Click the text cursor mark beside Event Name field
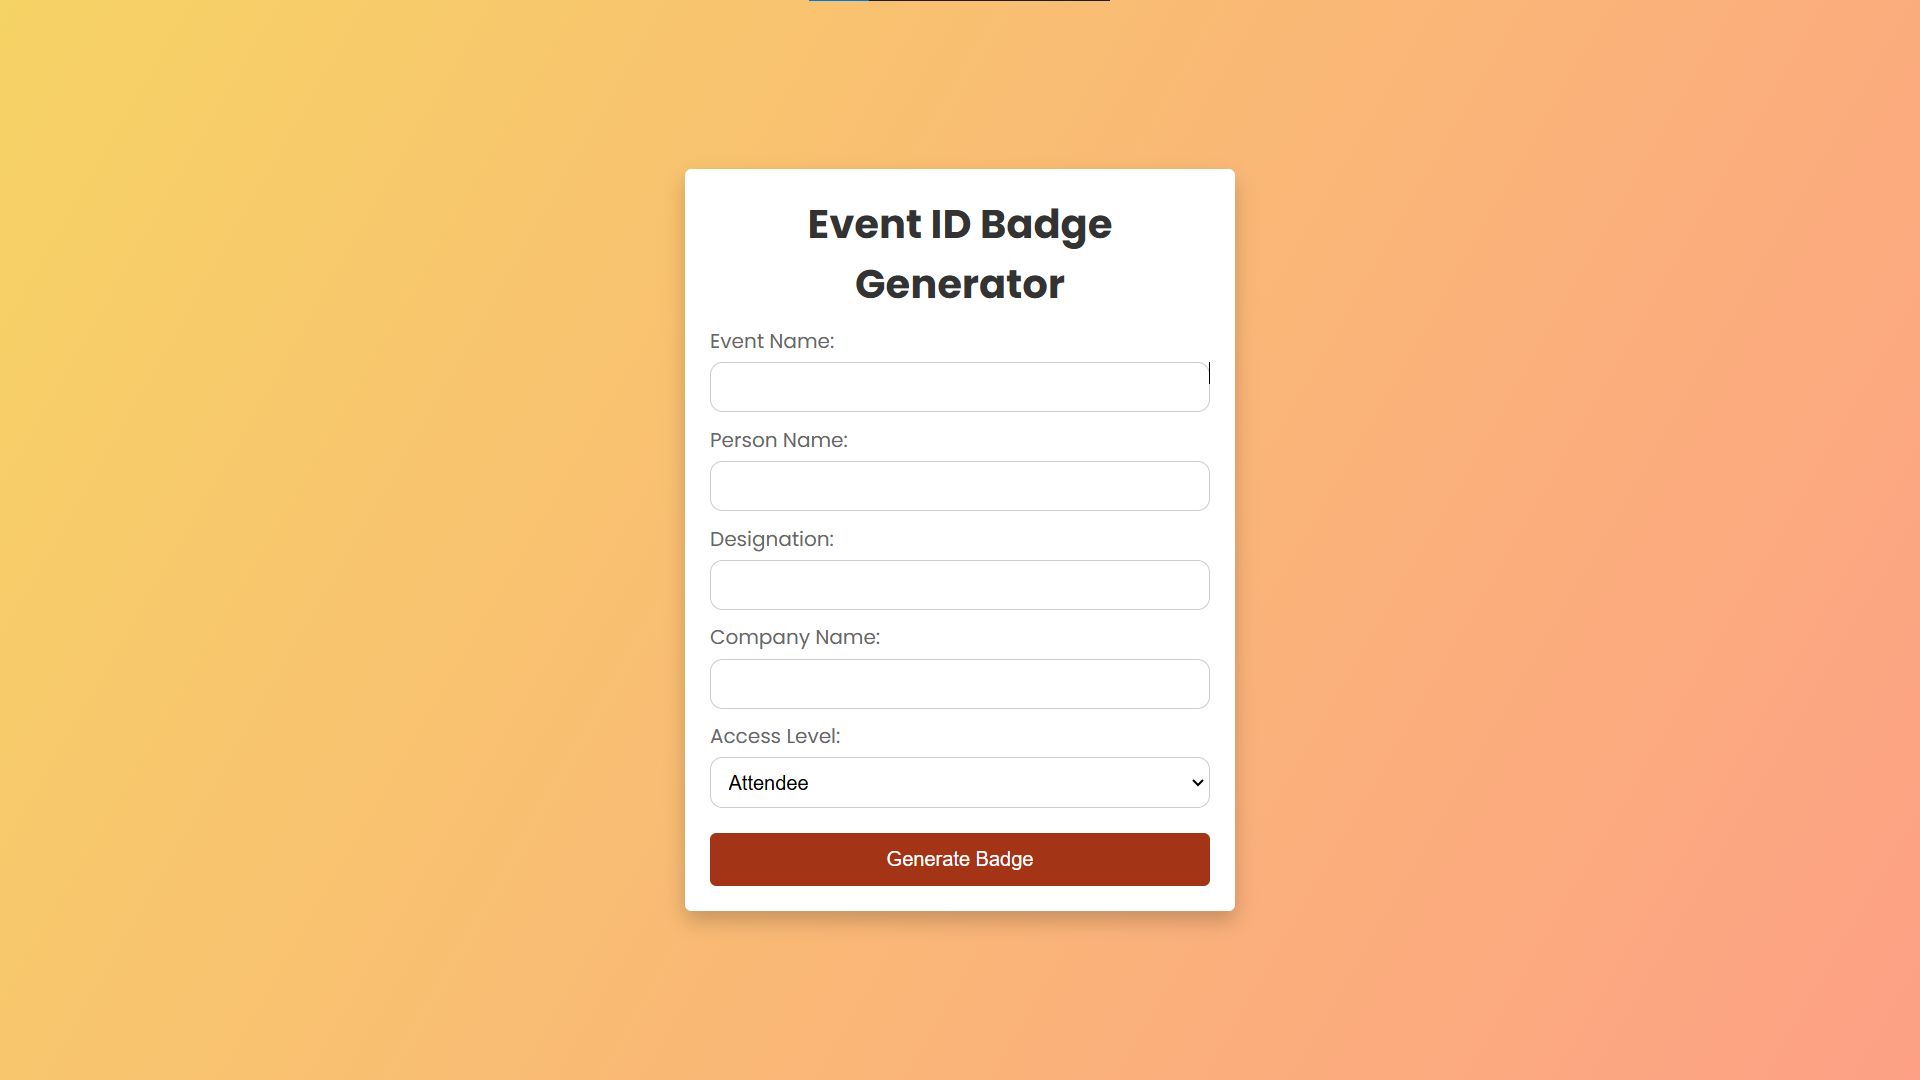The width and height of the screenshot is (1920, 1080). [1209, 373]
